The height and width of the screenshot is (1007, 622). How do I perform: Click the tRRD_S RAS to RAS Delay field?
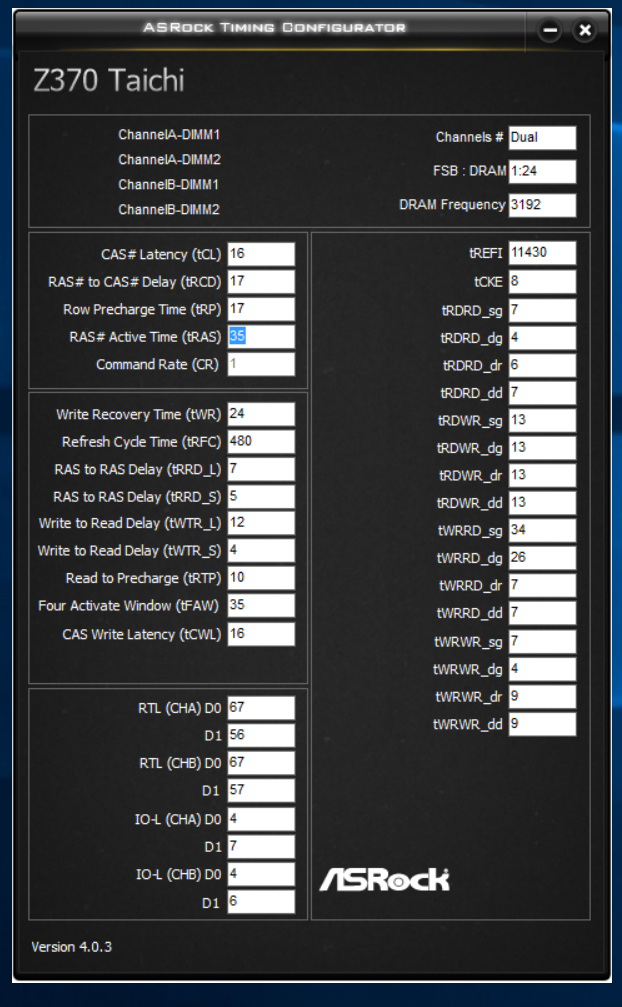tap(261, 497)
